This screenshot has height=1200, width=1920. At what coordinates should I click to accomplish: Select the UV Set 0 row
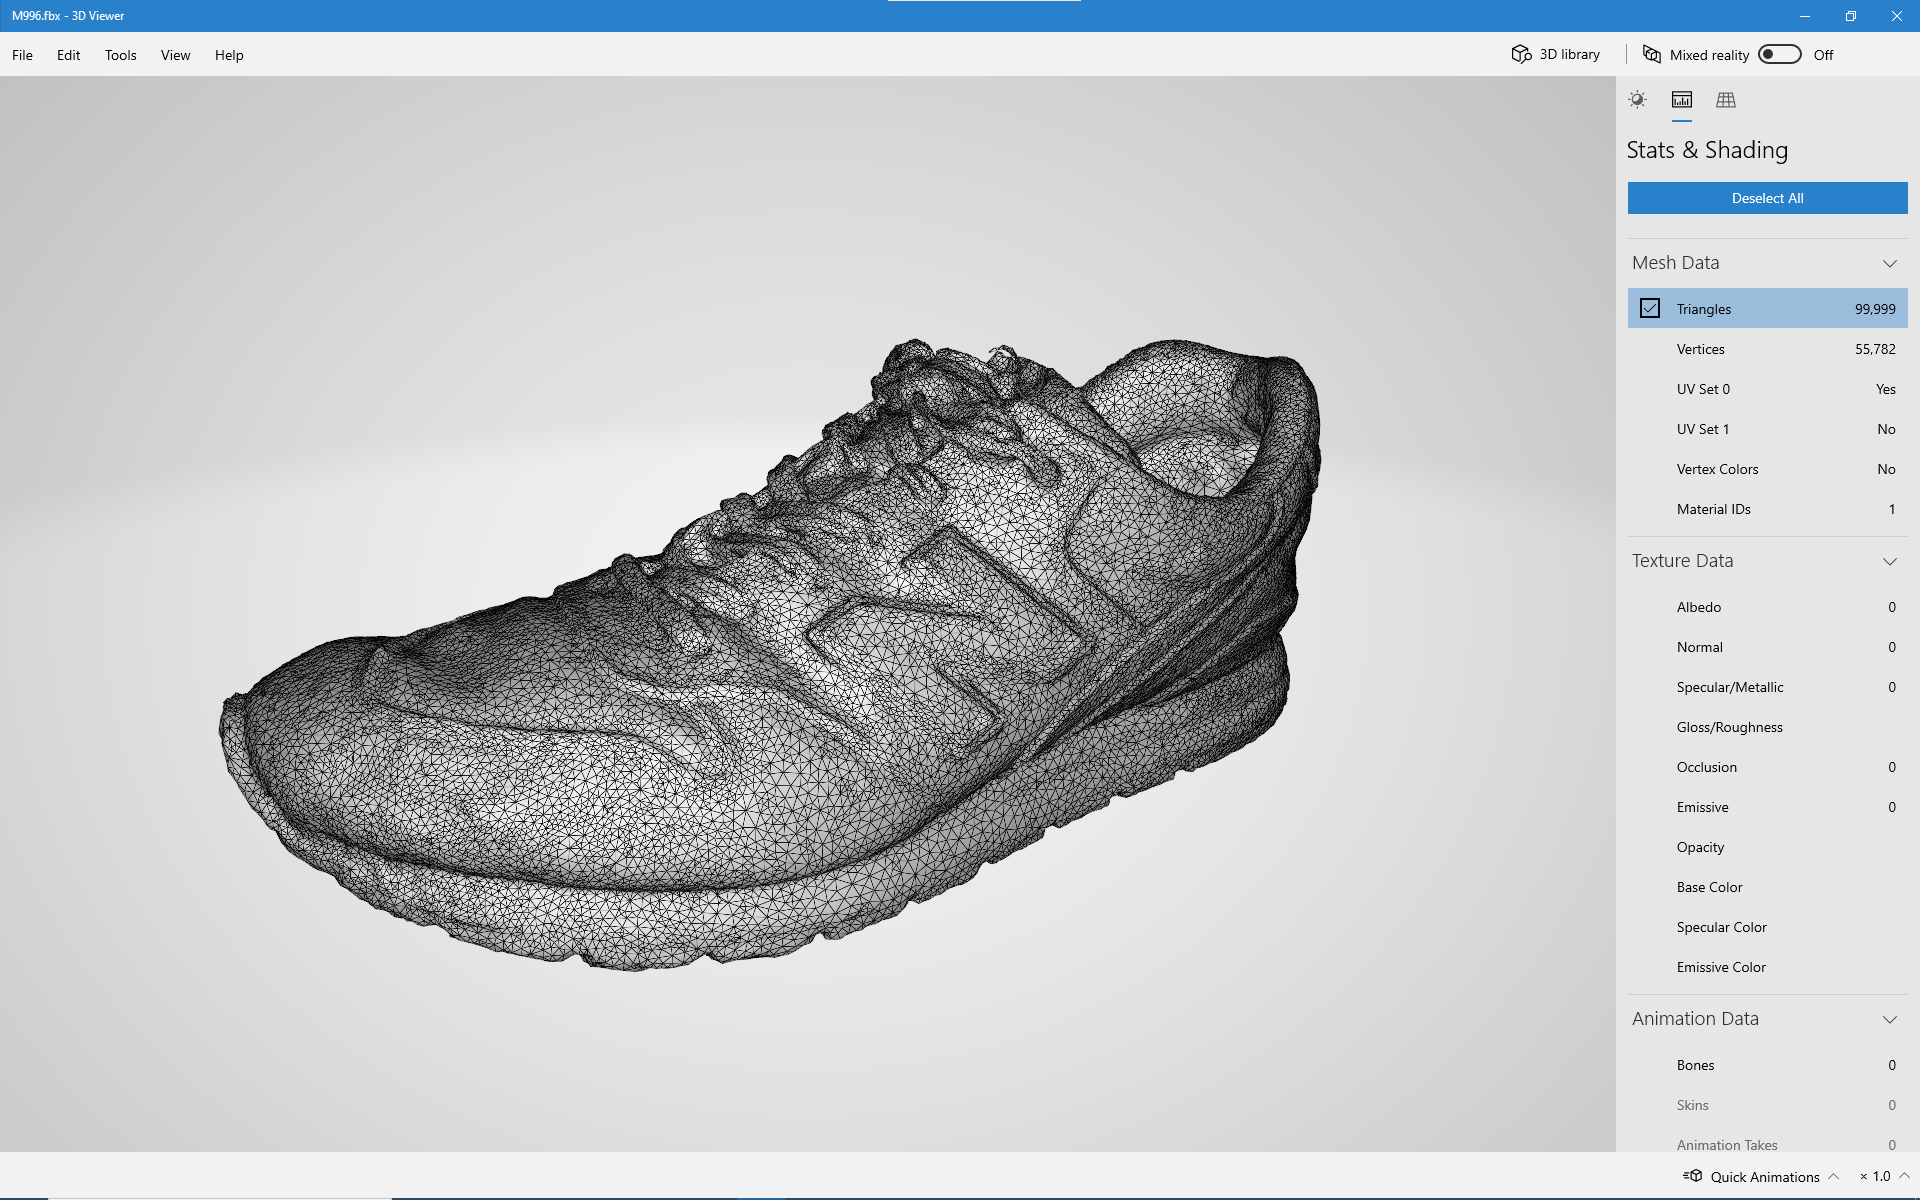click(x=1767, y=389)
